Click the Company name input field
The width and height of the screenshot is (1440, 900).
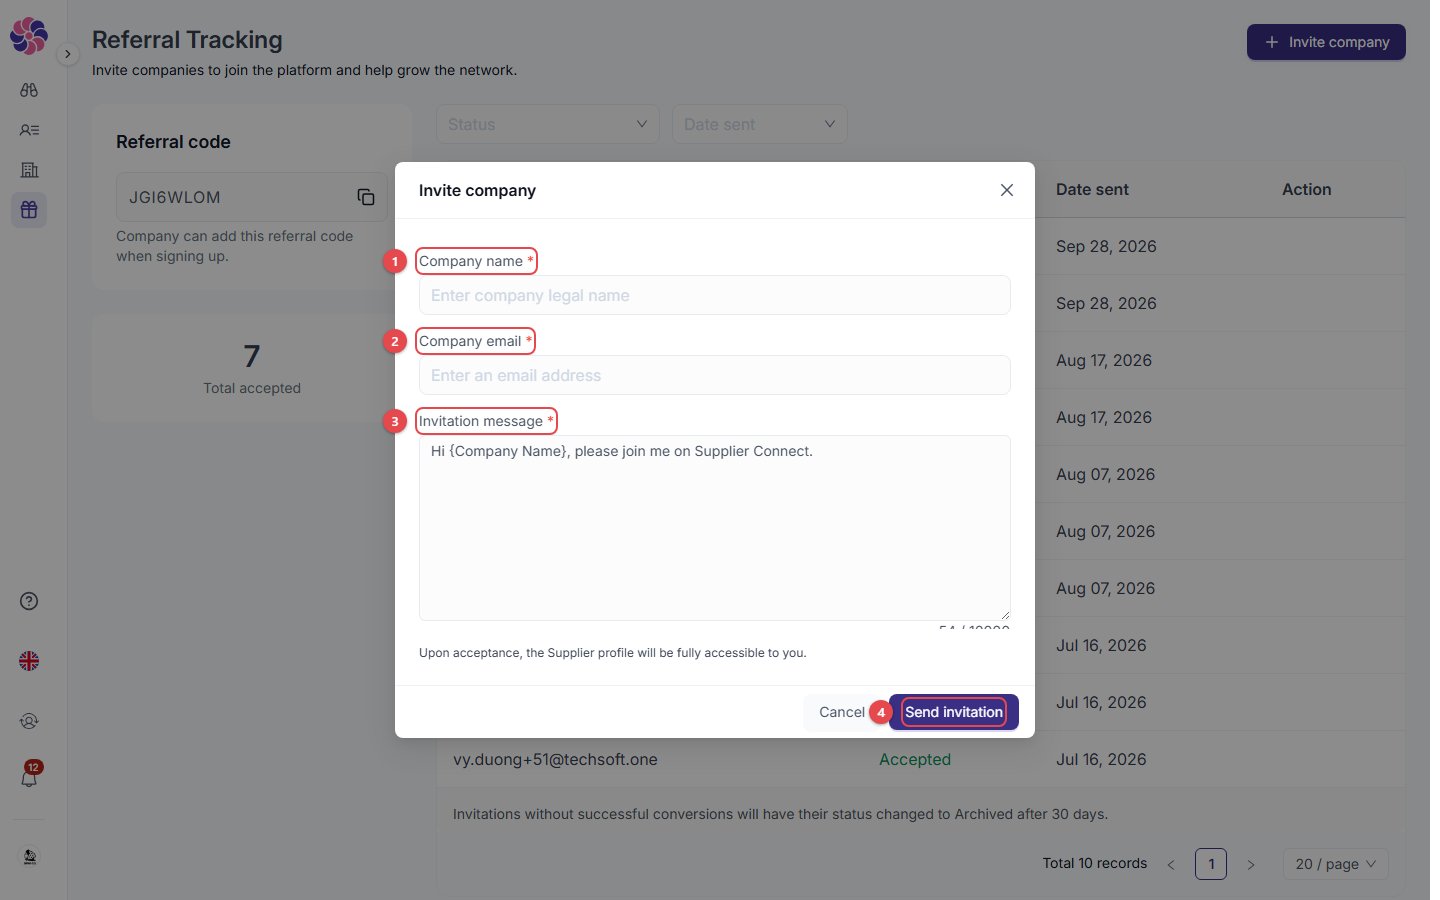tap(715, 295)
